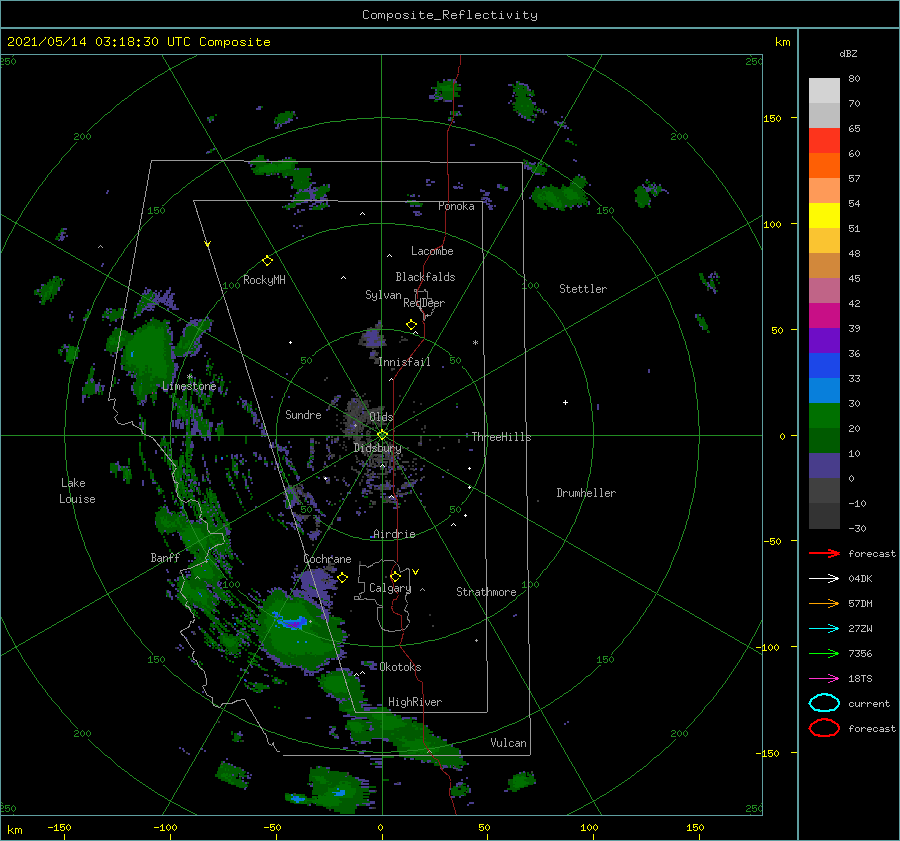Click the white 04DK arrow icon

(x=824, y=579)
